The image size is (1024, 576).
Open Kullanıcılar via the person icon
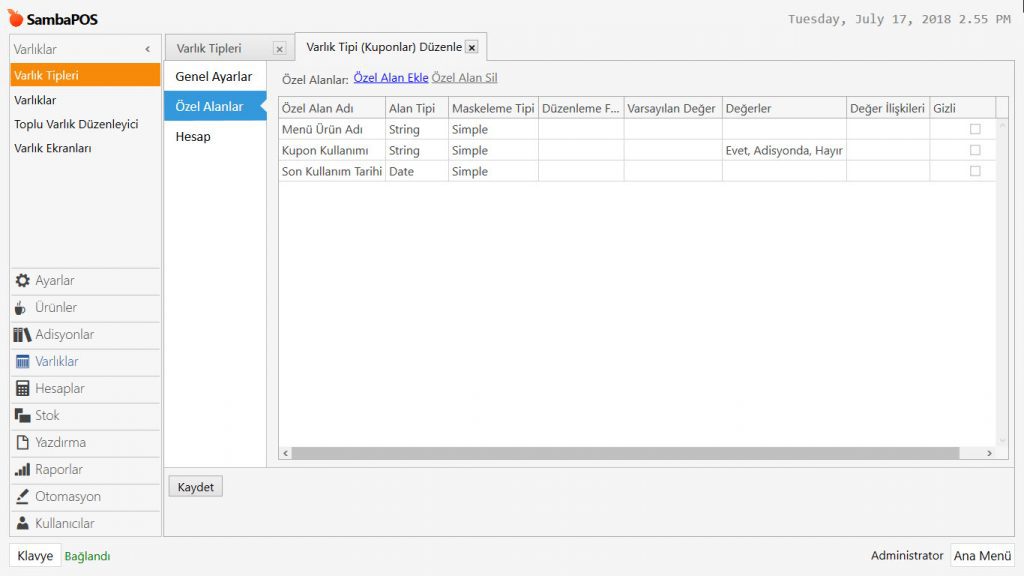[23, 524]
